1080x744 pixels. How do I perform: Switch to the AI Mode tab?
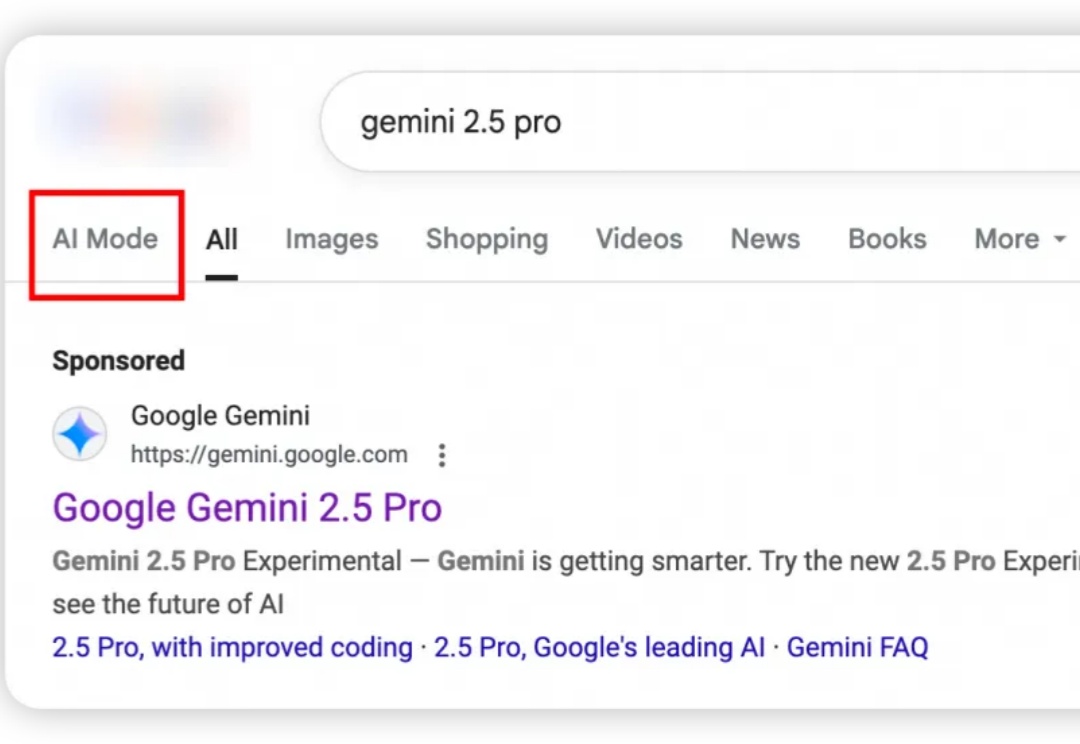(x=105, y=239)
